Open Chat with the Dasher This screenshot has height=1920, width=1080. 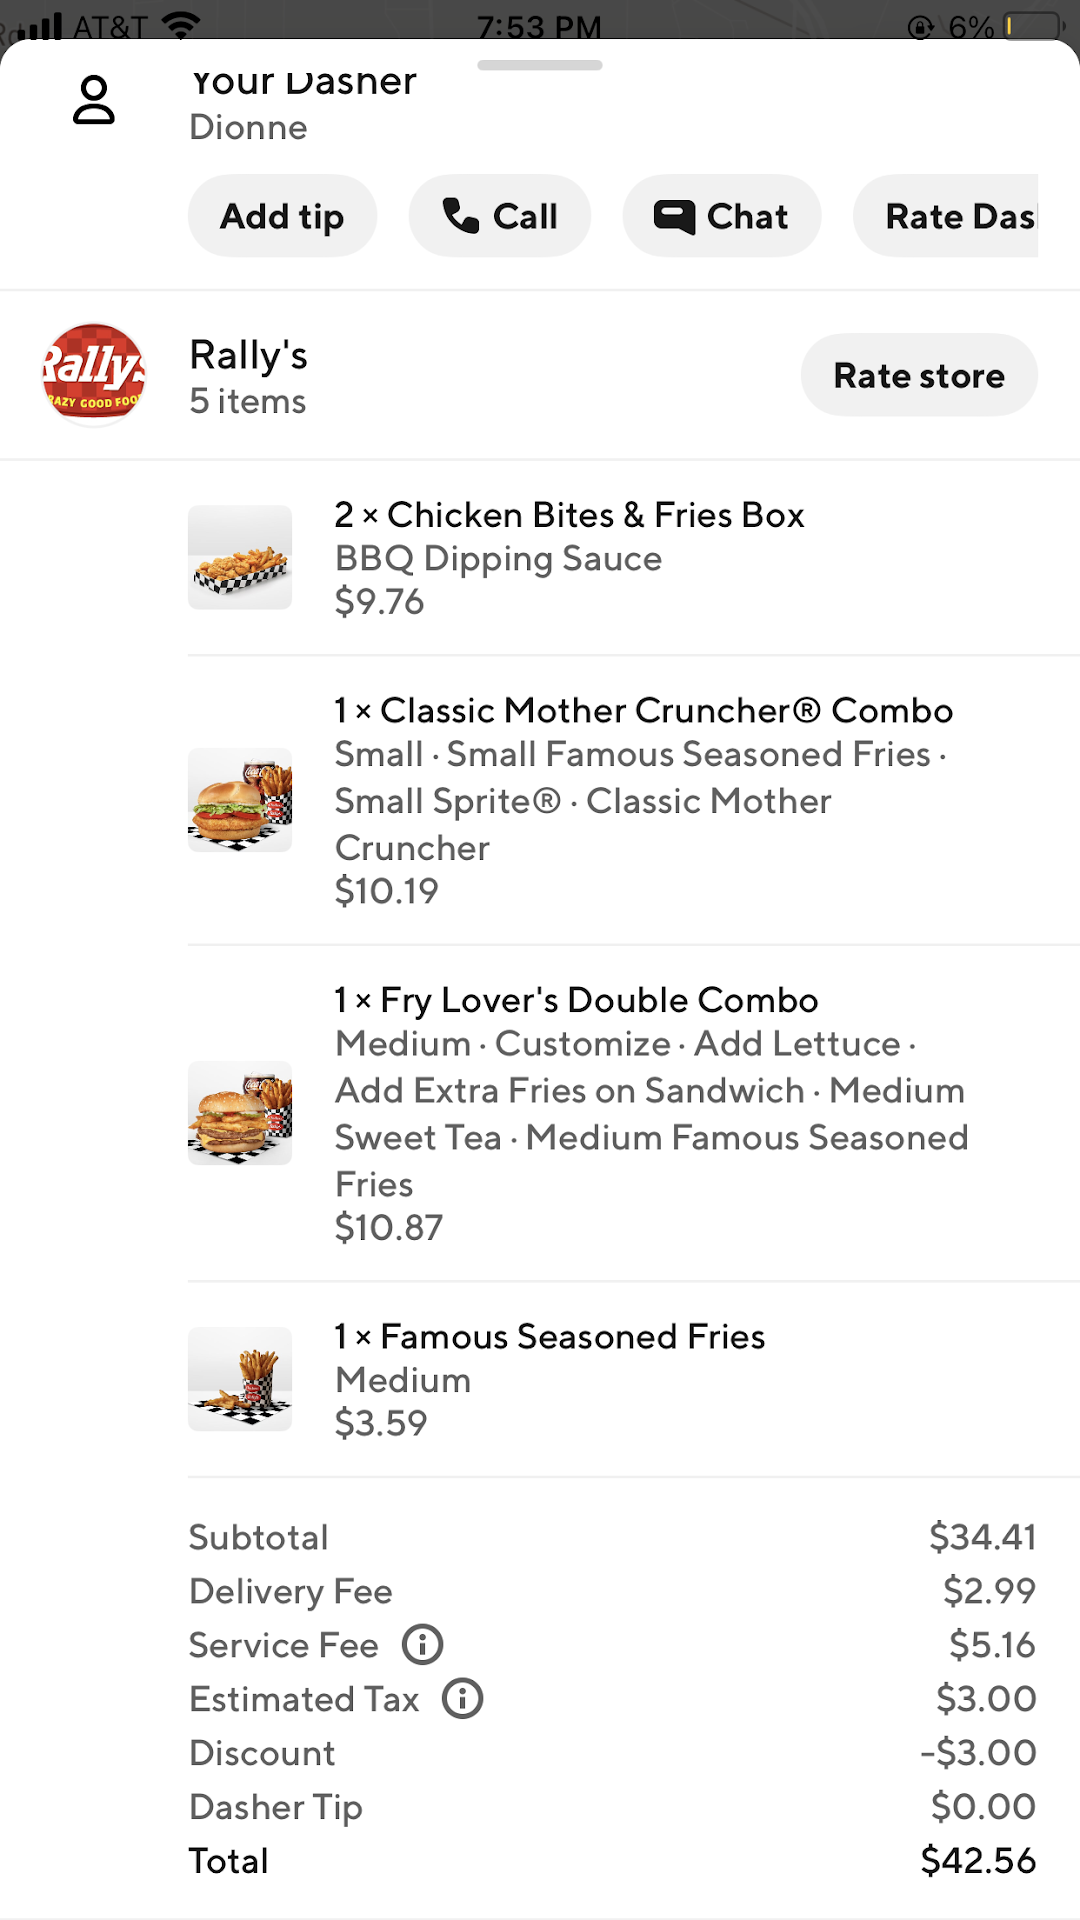pyautogui.click(x=721, y=216)
